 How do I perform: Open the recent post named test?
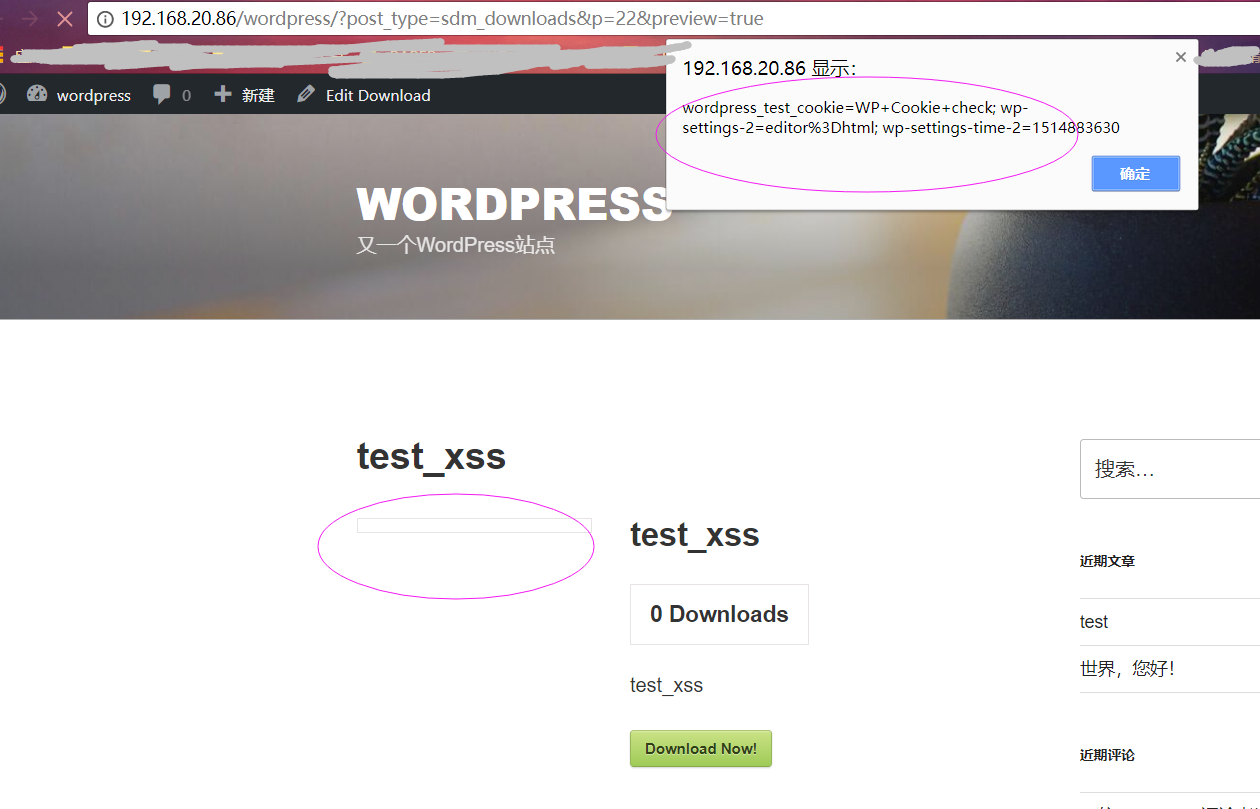[1094, 622]
